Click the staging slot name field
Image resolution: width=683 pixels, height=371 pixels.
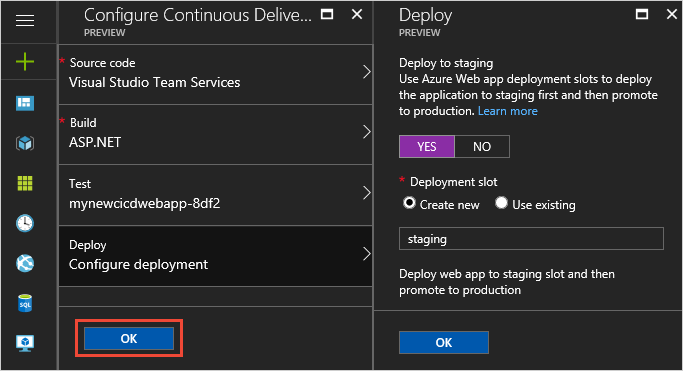point(531,239)
